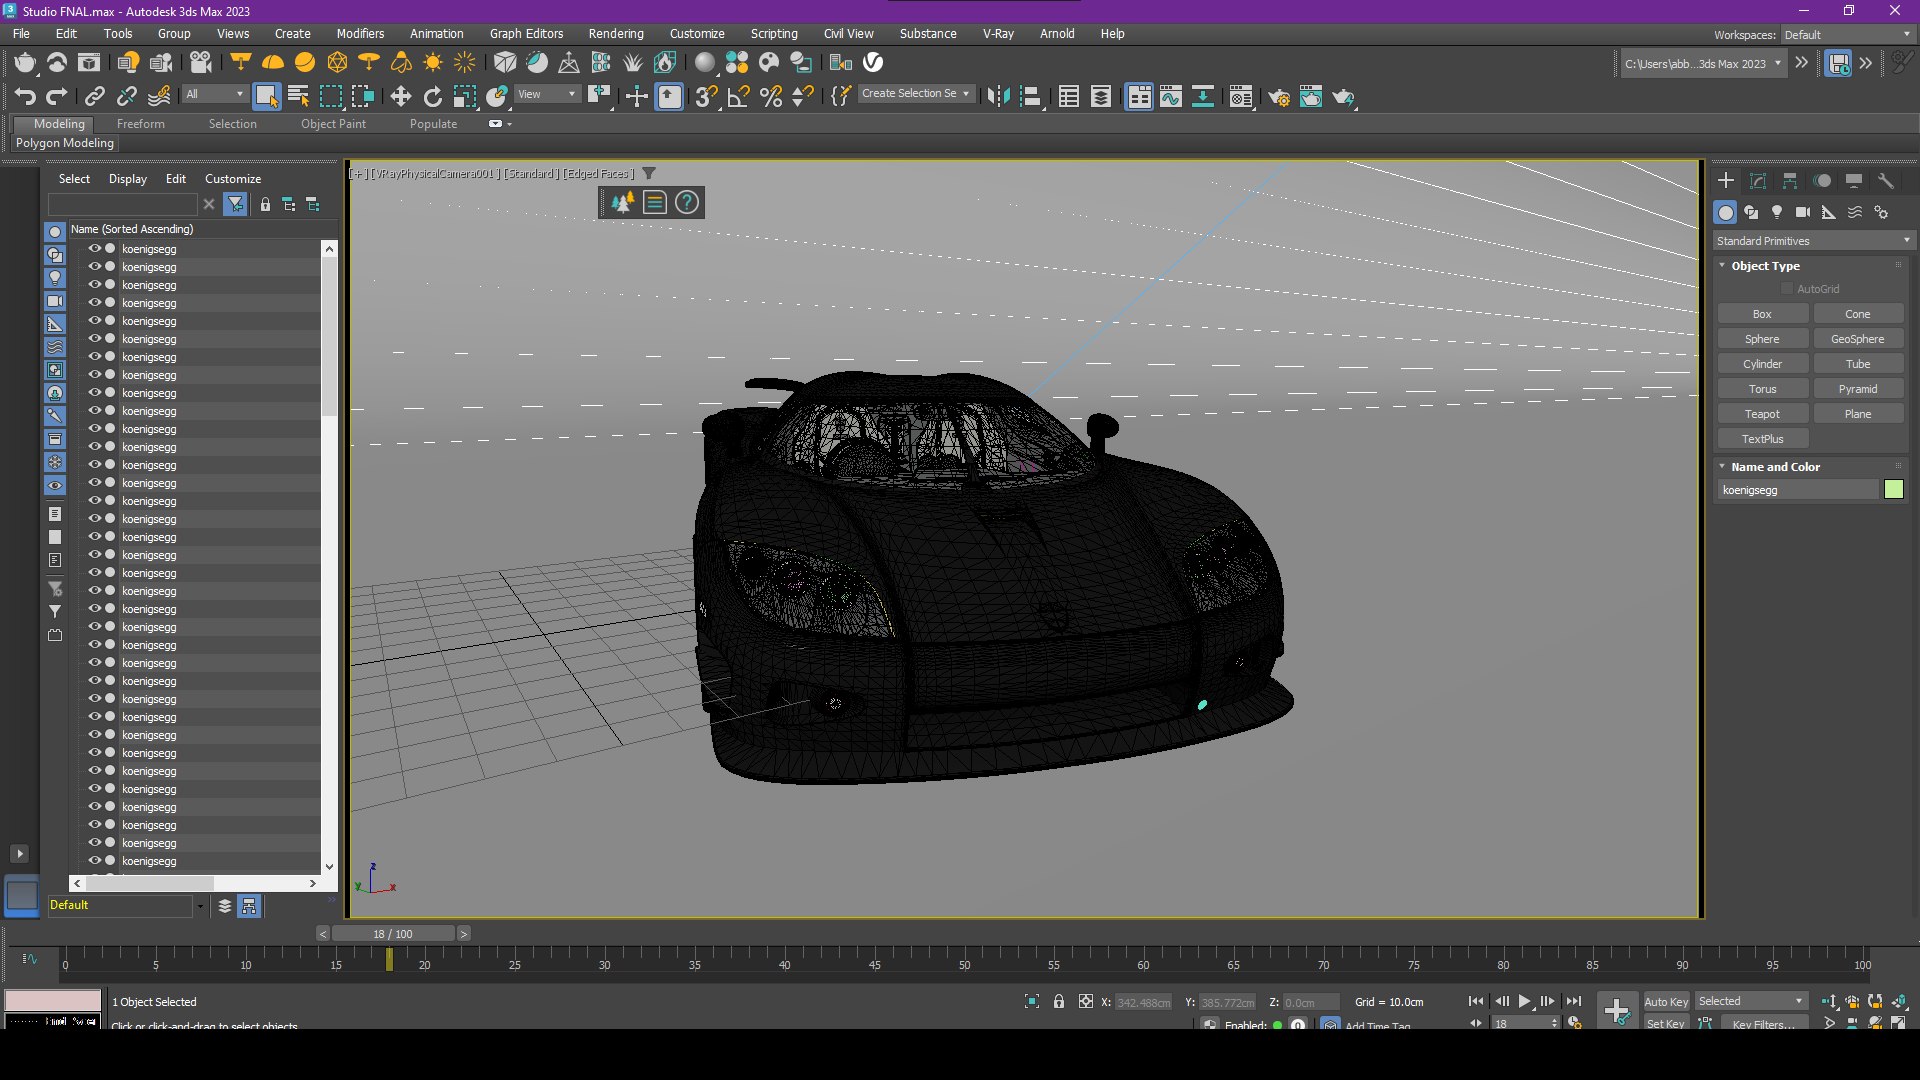Open the Workspaces Default dropdown
The width and height of the screenshot is (1920, 1080).
pyautogui.click(x=1847, y=34)
